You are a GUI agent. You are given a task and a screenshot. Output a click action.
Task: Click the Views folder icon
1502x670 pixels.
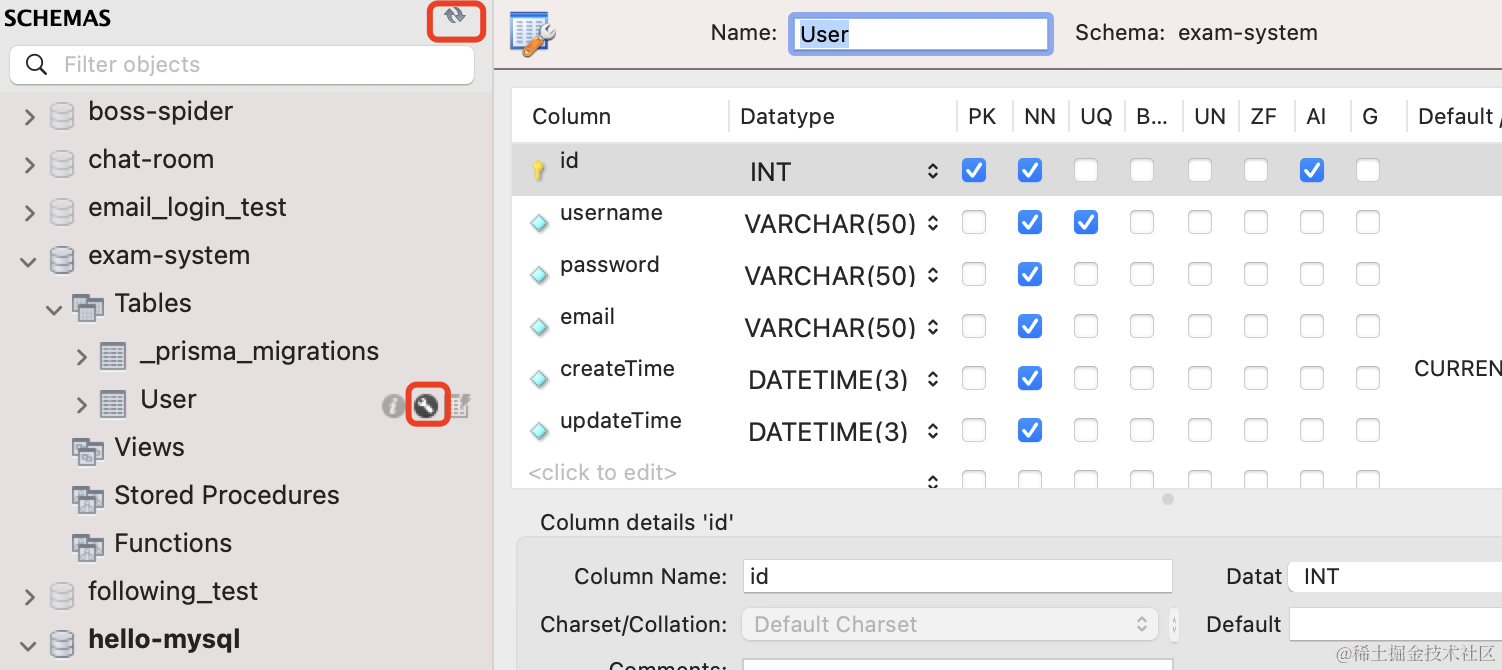88,450
